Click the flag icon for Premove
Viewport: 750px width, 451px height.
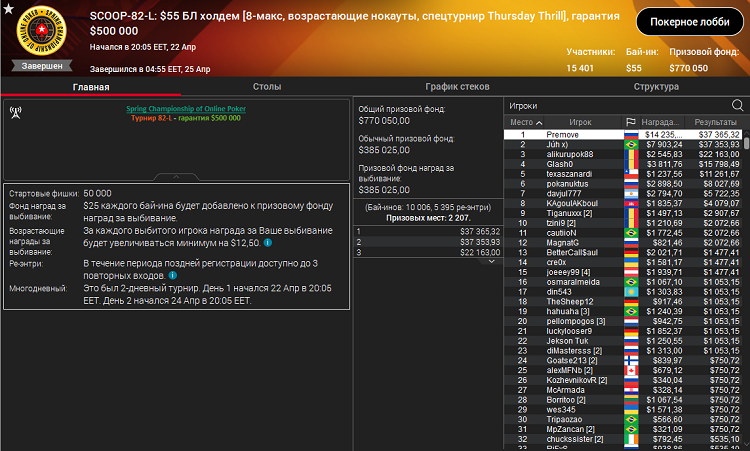[x=631, y=135]
